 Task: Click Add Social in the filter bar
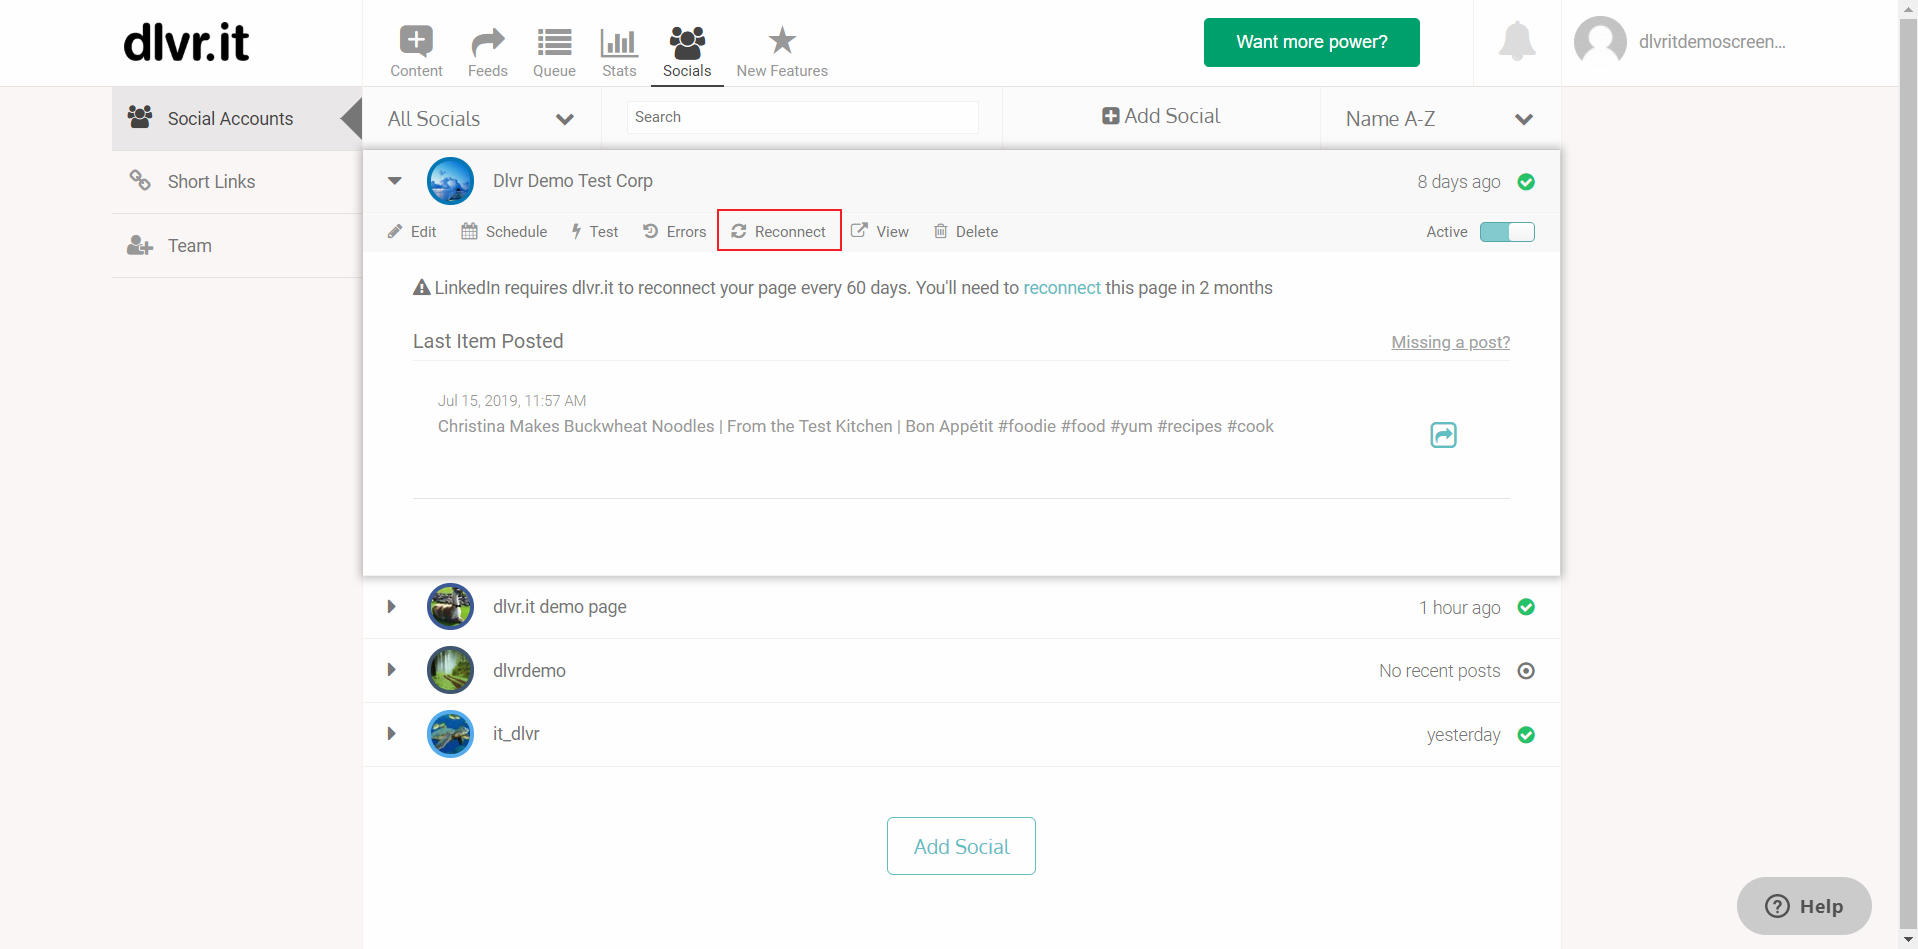coord(1161,116)
